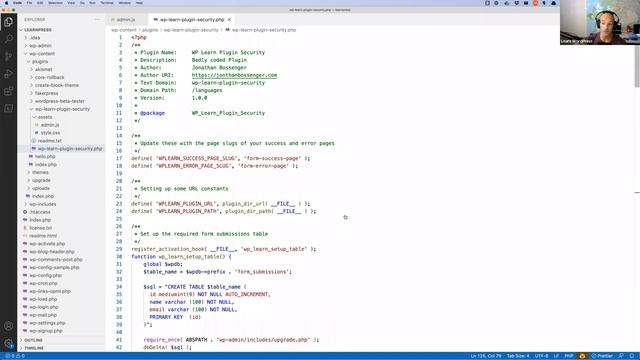Open the Extensions view
This screenshot has height=360, width=640.
8,91
